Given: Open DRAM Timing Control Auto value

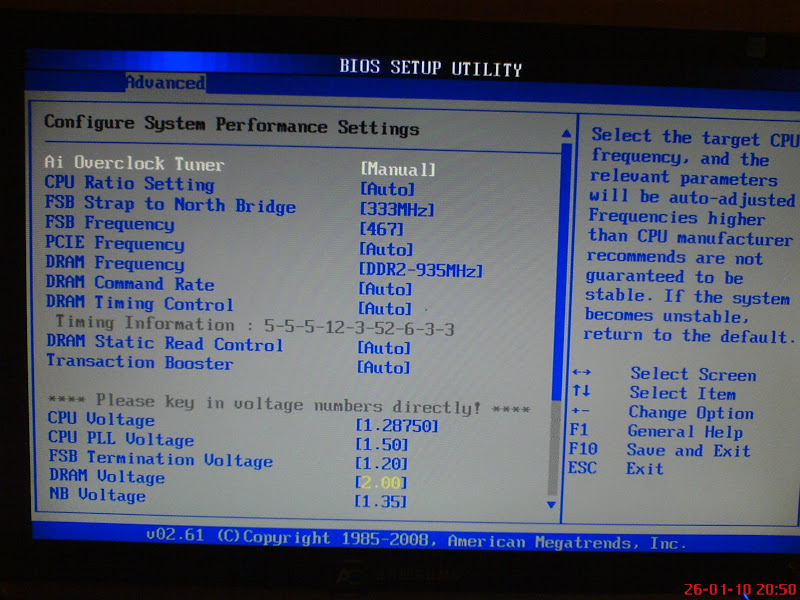Looking at the screenshot, I should (x=385, y=308).
